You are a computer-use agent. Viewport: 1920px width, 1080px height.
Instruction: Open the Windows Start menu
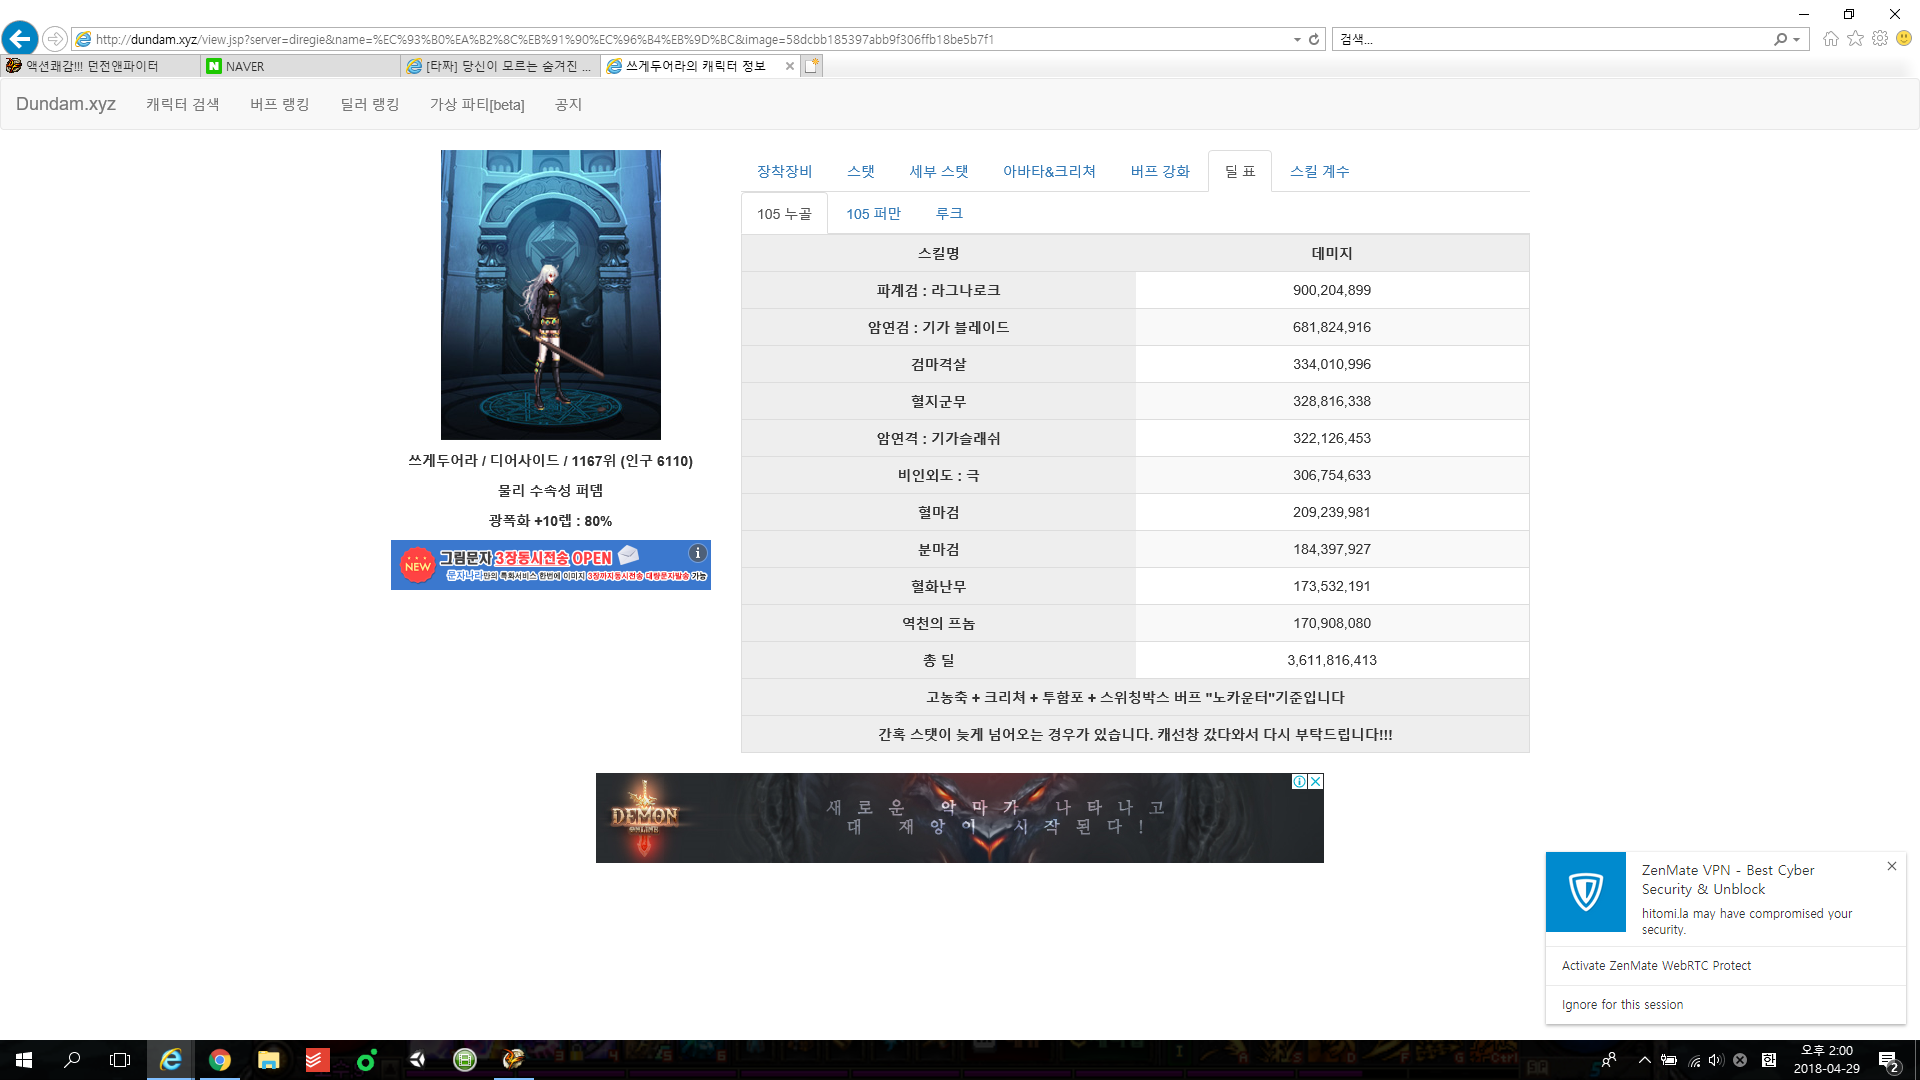click(x=24, y=1060)
